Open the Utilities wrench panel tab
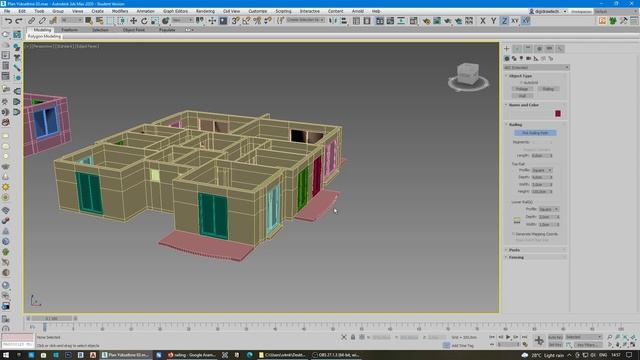Screen dimensions: 640x360 (560, 49)
